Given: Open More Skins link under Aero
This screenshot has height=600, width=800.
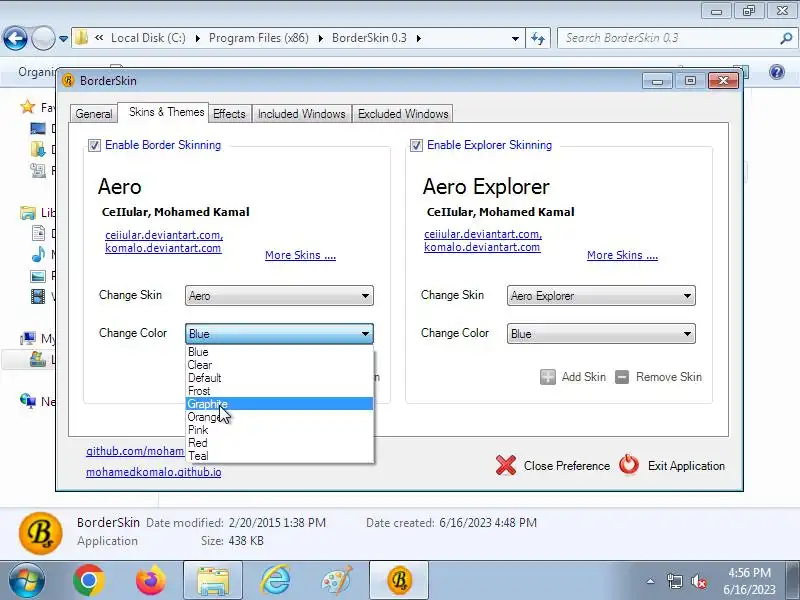Looking at the screenshot, I should click(300, 255).
